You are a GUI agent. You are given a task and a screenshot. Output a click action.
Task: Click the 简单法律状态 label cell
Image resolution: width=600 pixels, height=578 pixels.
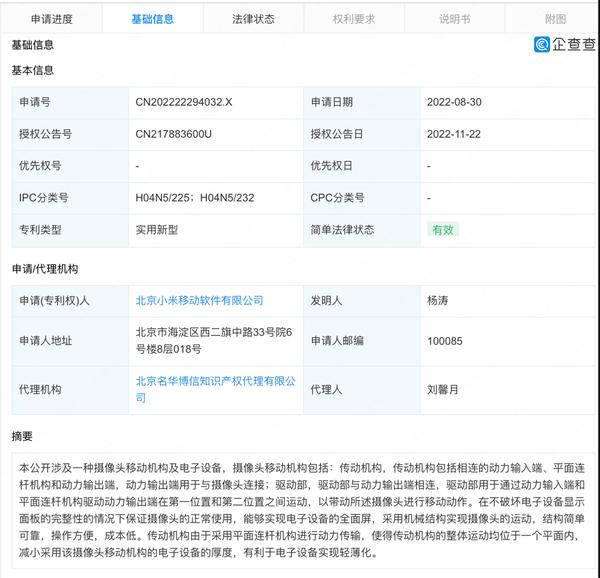click(x=362, y=230)
